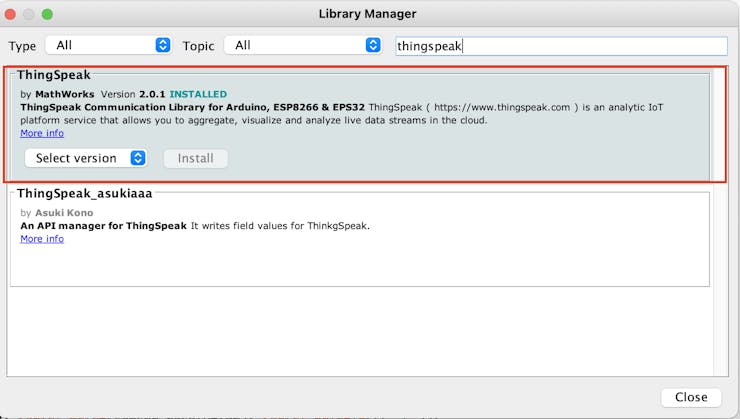Open the Type filter dropdown
Image resolution: width=740 pixels, height=419 pixels.
(x=108, y=45)
